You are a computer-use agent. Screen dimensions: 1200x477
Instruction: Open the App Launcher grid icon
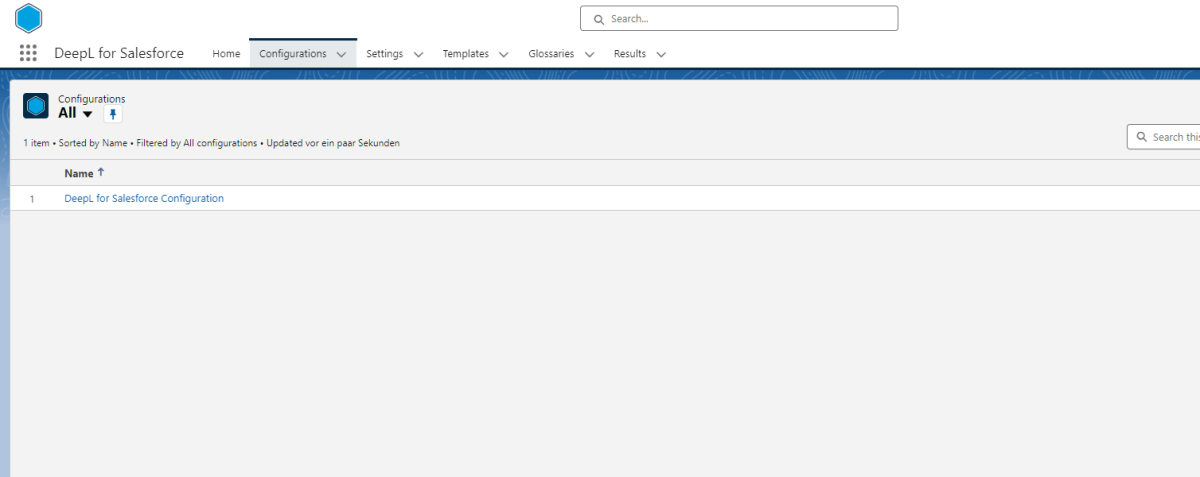[28, 54]
